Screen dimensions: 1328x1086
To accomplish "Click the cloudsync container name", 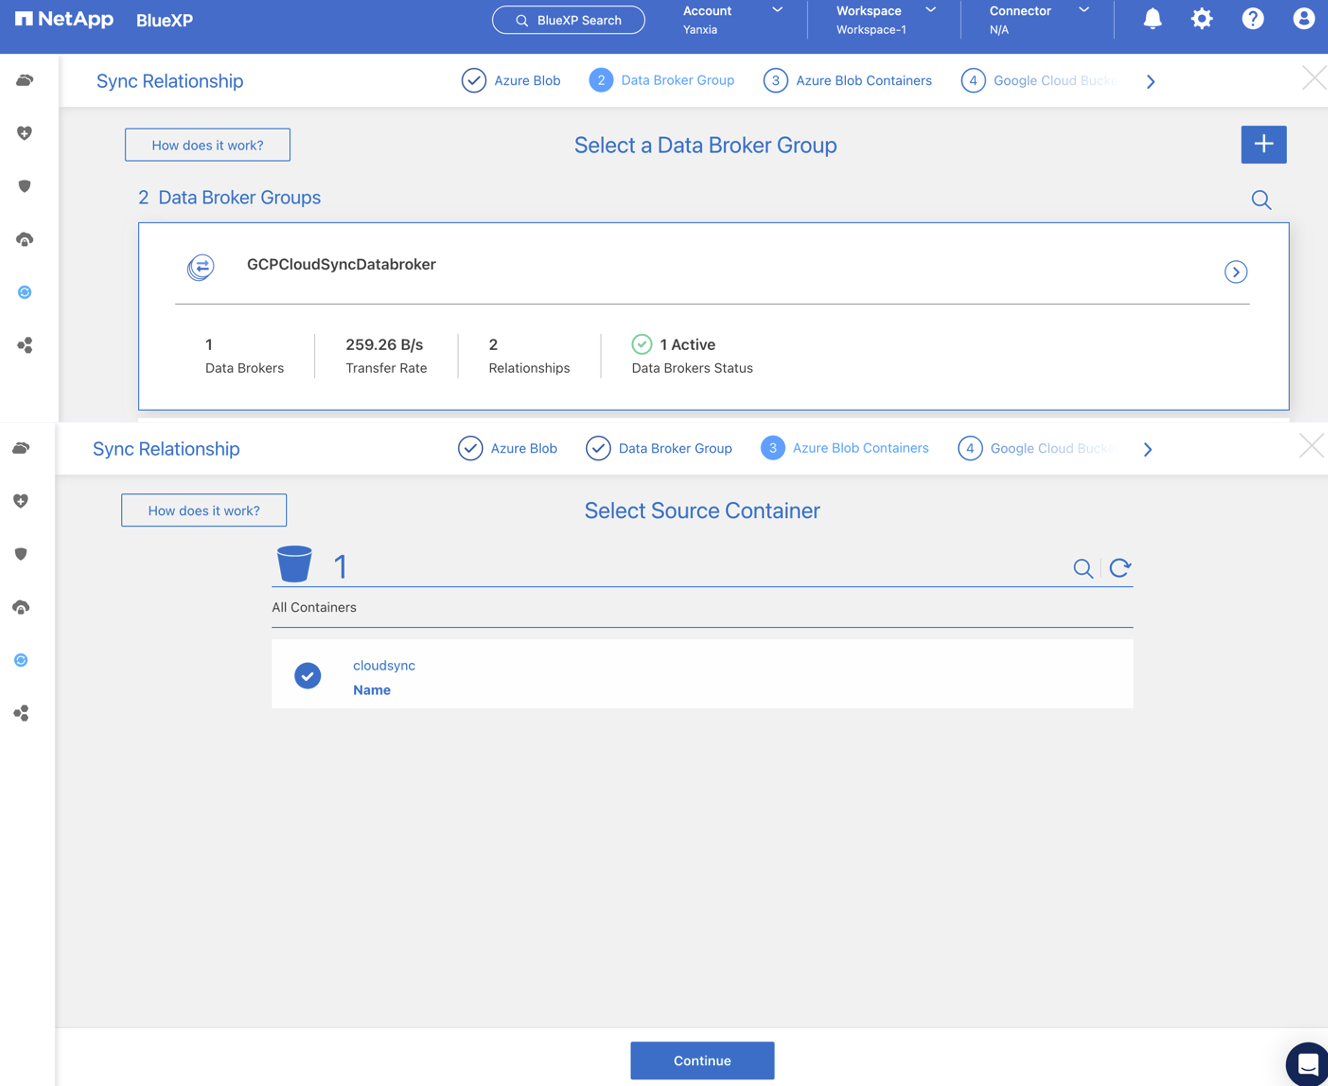I will coord(384,665).
